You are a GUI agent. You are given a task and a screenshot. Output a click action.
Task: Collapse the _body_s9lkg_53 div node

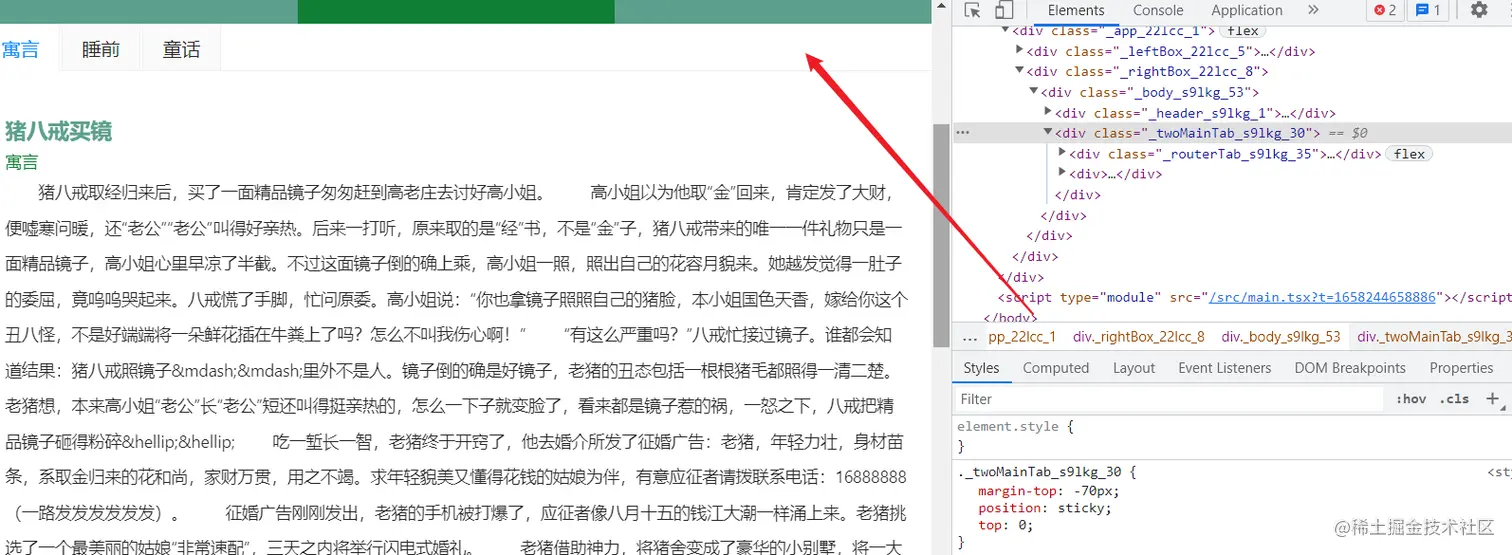1034,92
